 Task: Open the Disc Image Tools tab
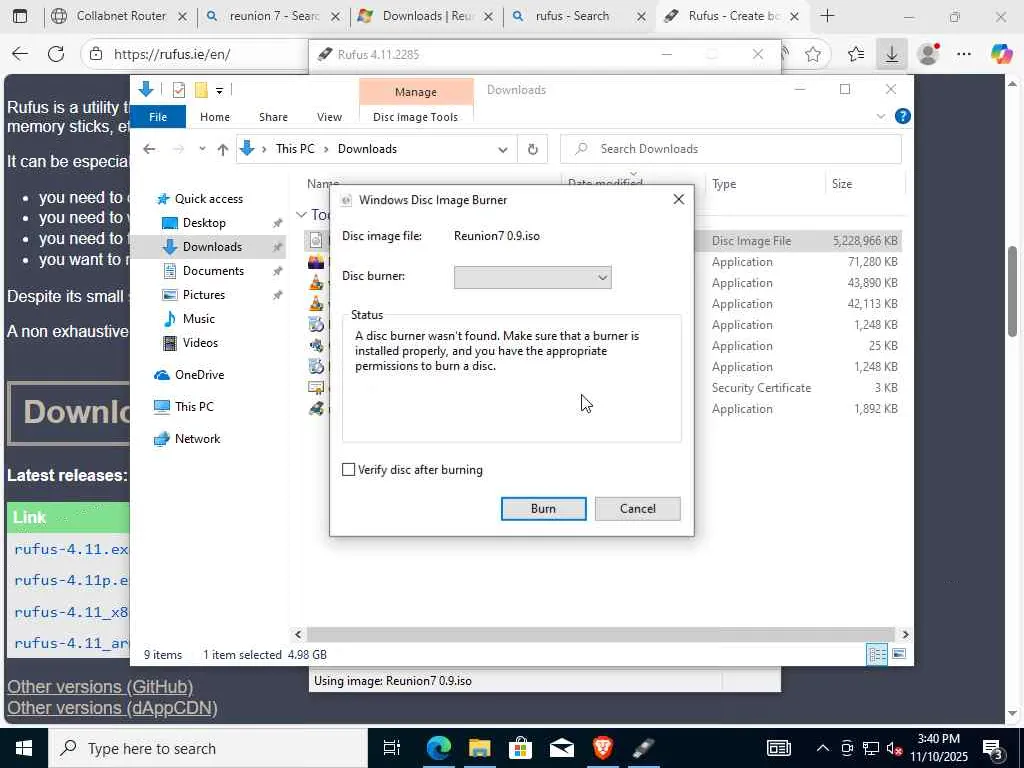[x=415, y=117]
